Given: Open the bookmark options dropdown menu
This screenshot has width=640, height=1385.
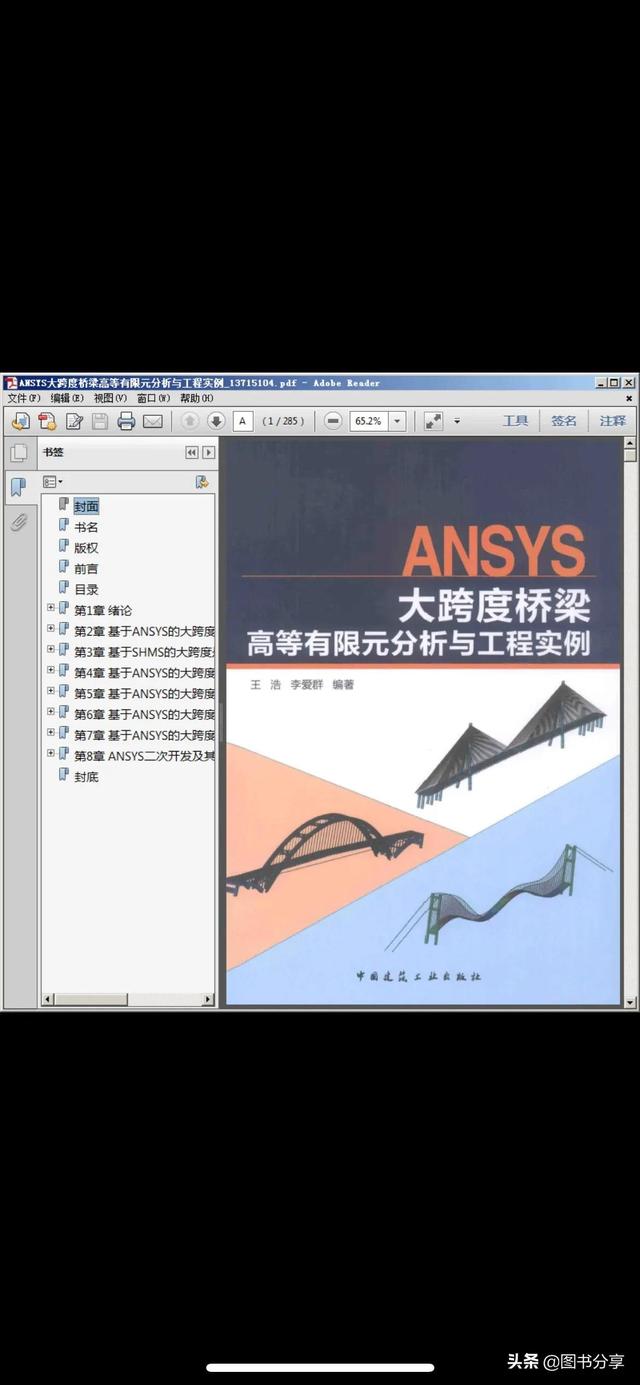Looking at the screenshot, I should point(53,482).
